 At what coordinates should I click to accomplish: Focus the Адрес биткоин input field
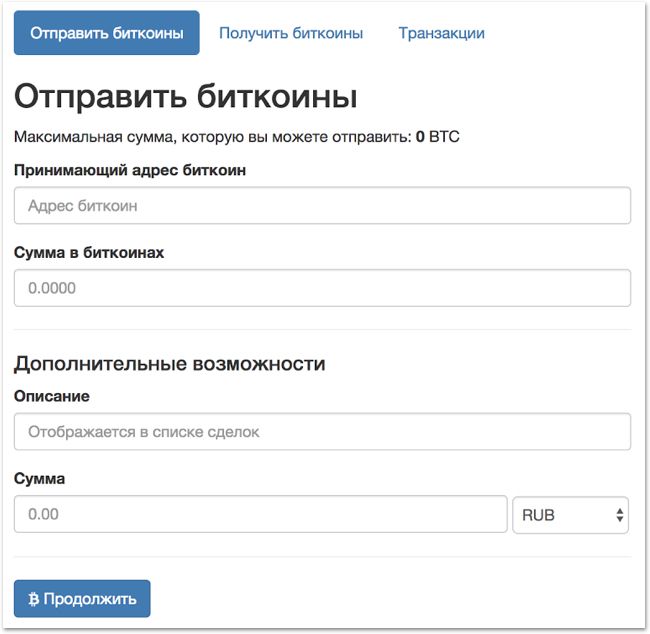[x=322, y=206]
